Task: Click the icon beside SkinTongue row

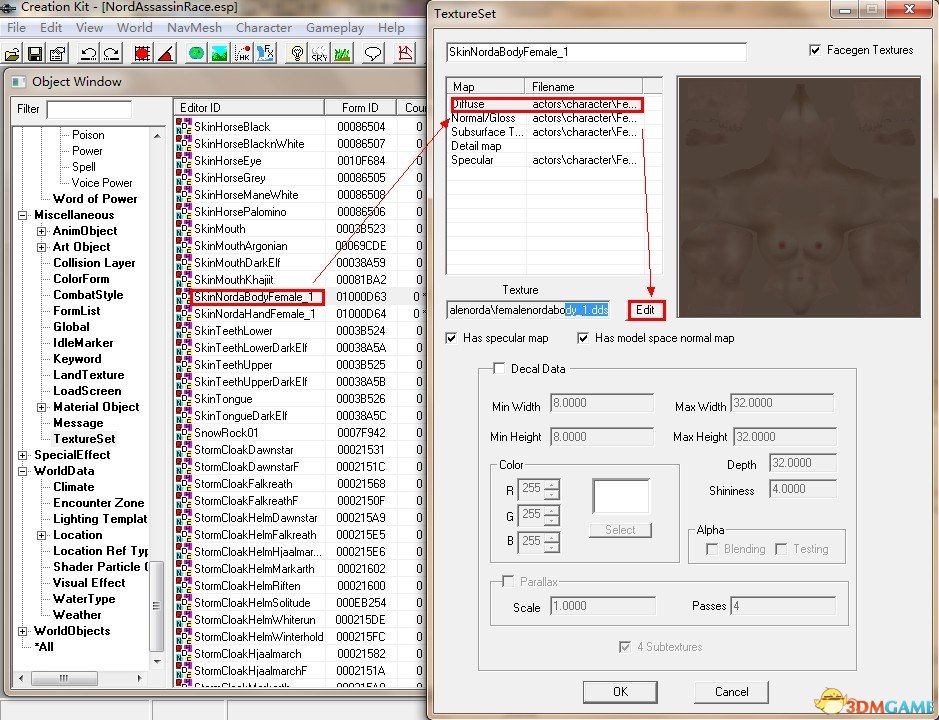Action: pyautogui.click(x=184, y=398)
